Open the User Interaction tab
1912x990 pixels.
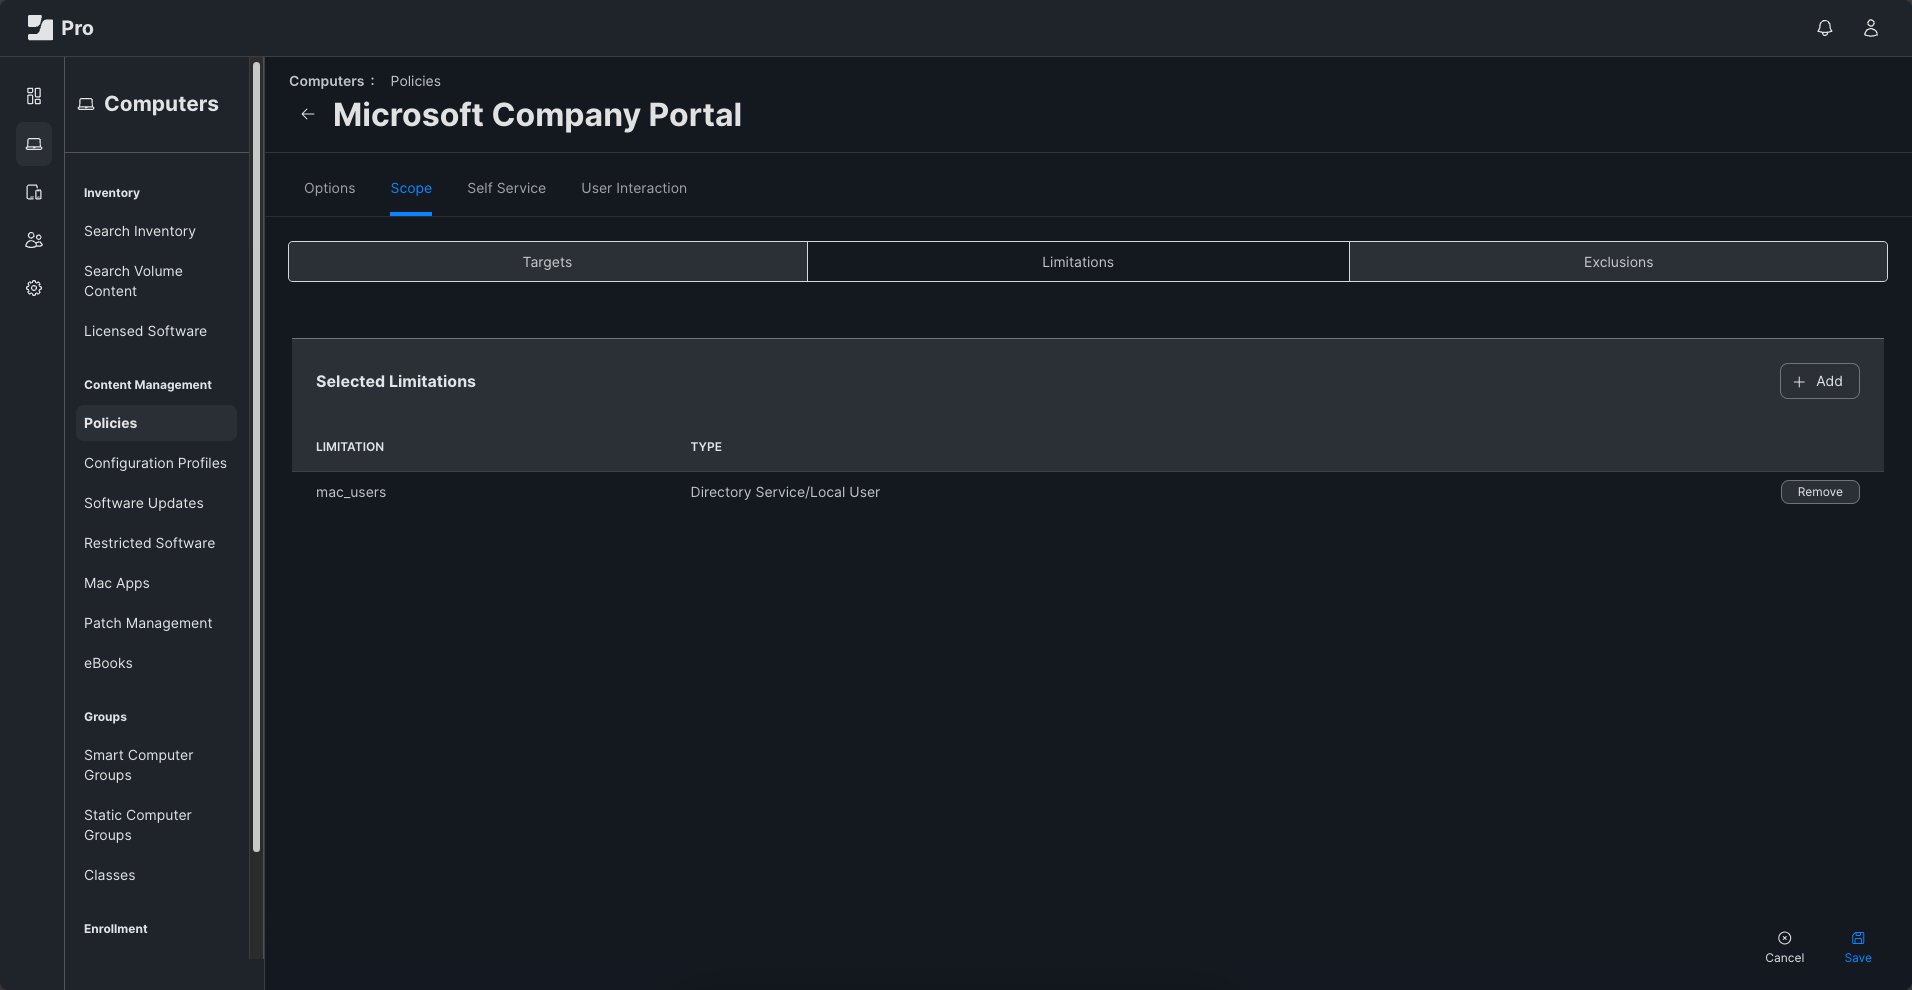634,188
